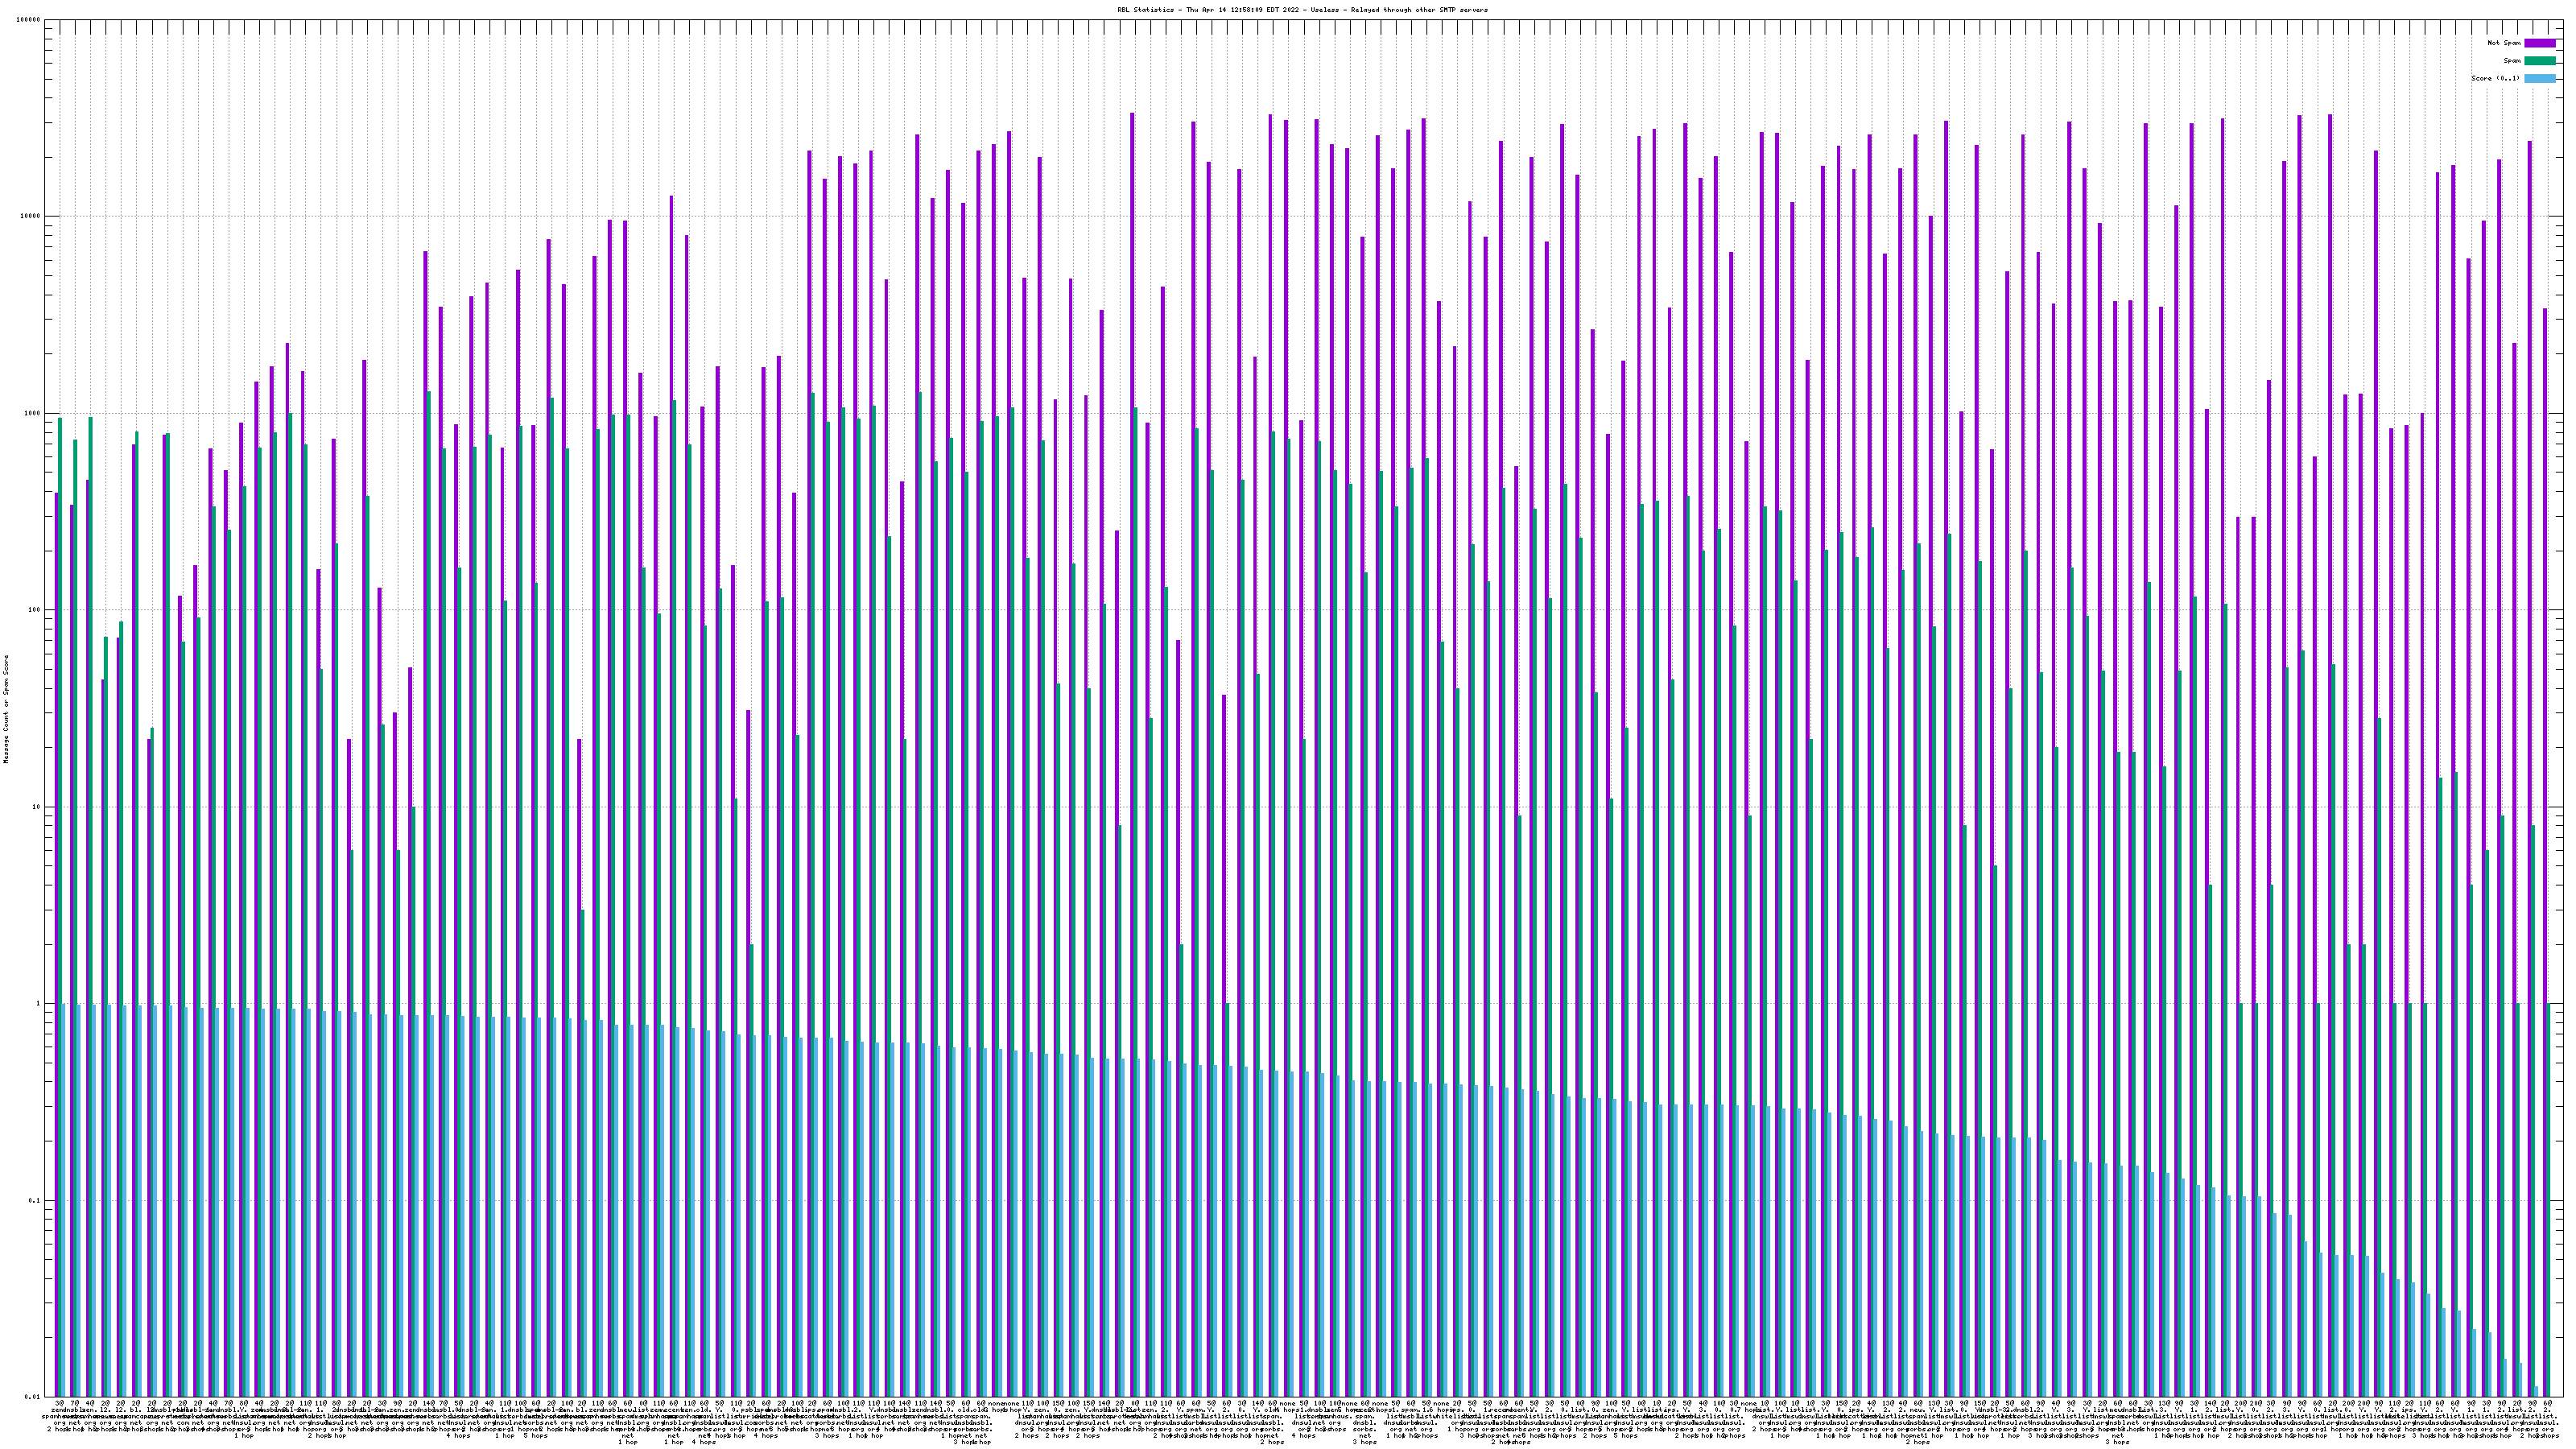Click the 100 y-axis tick label
Screen dimensions: 2576x1449
pos(35,610)
